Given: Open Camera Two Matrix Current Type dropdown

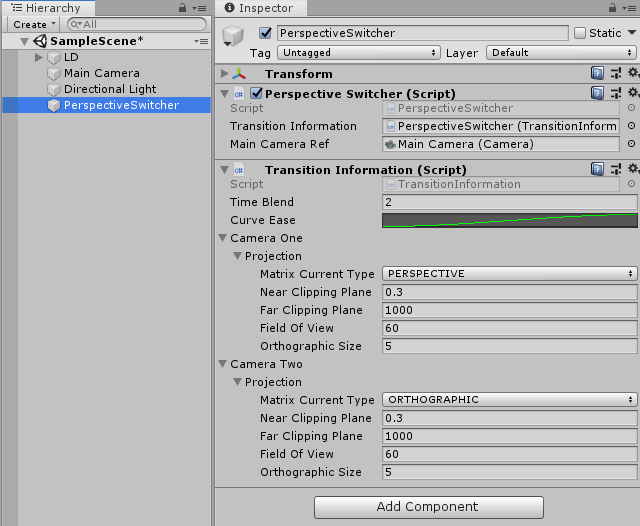Looking at the screenshot, I should (509, 399).
